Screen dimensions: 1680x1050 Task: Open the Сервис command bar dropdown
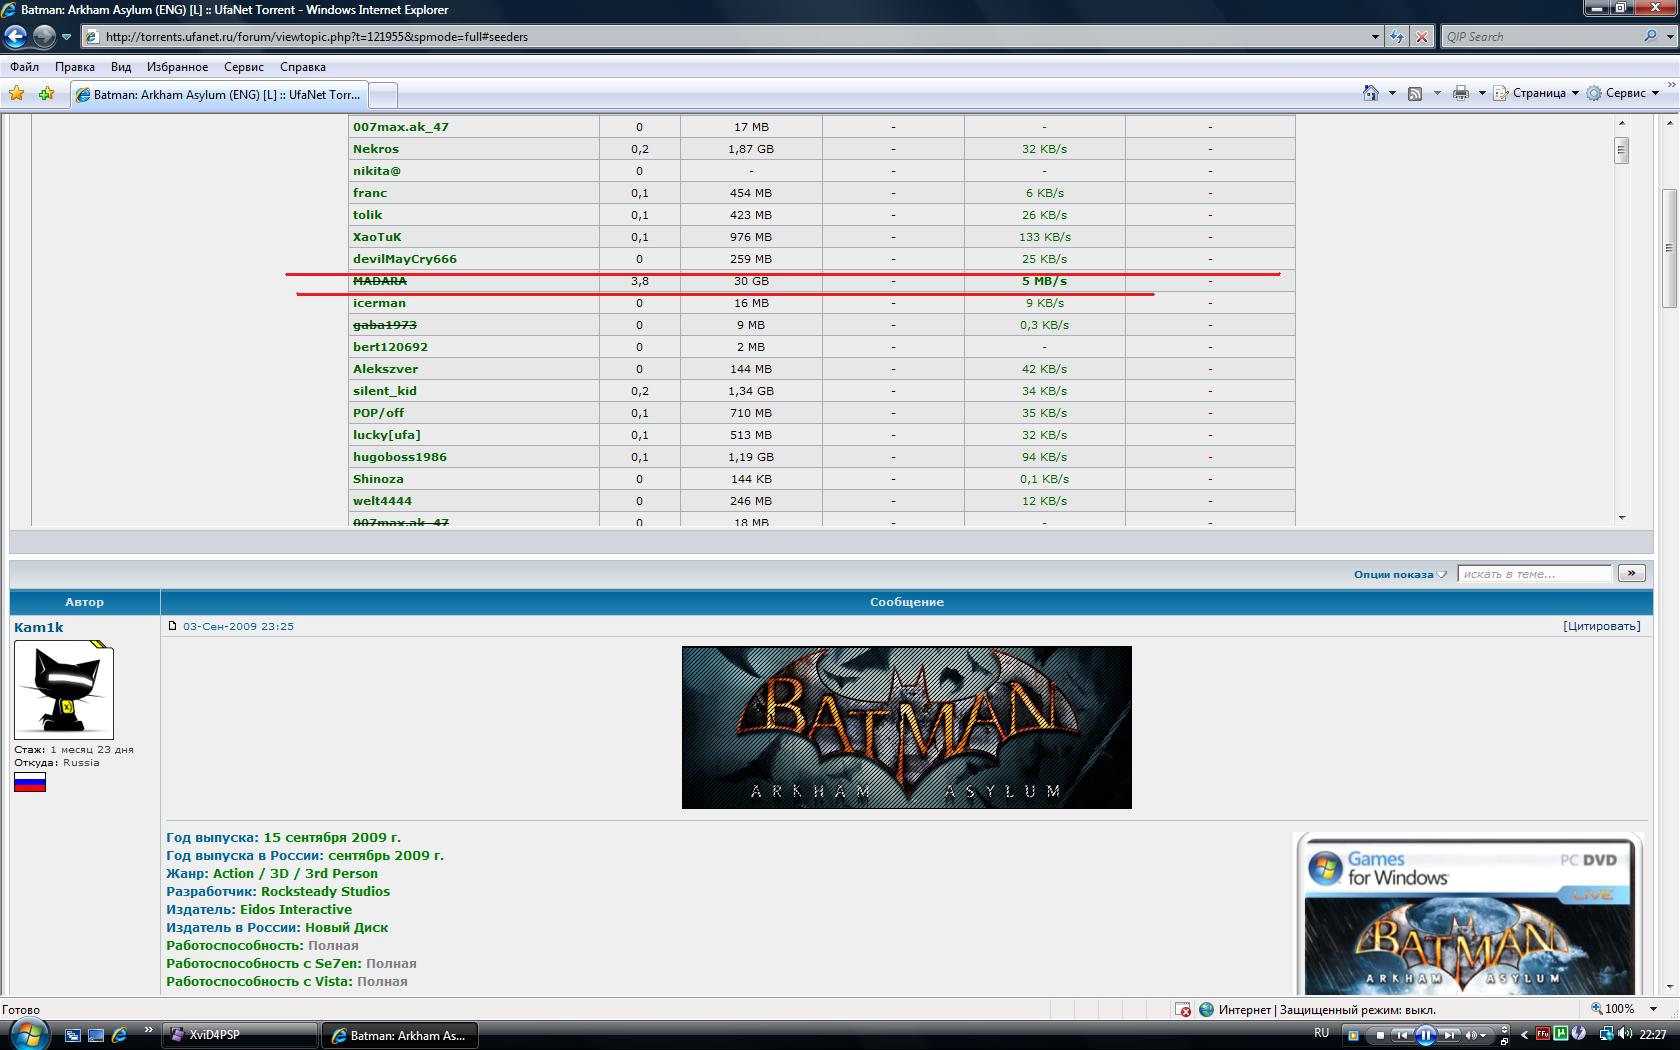pos(1622,93)
